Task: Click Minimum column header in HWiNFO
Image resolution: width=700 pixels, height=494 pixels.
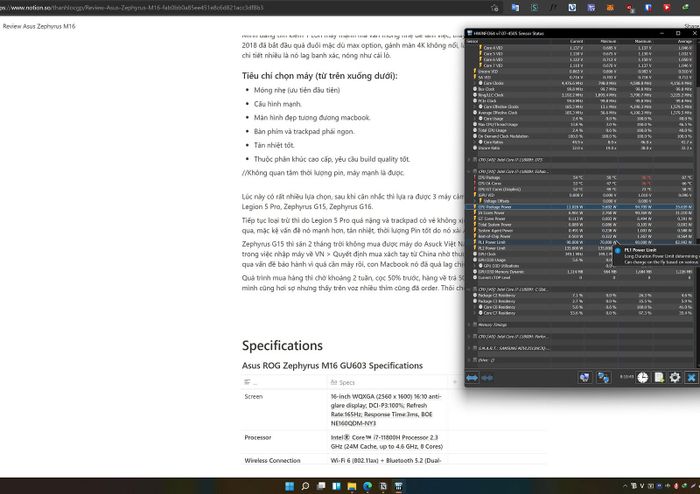Action: (x=608, y=42)
